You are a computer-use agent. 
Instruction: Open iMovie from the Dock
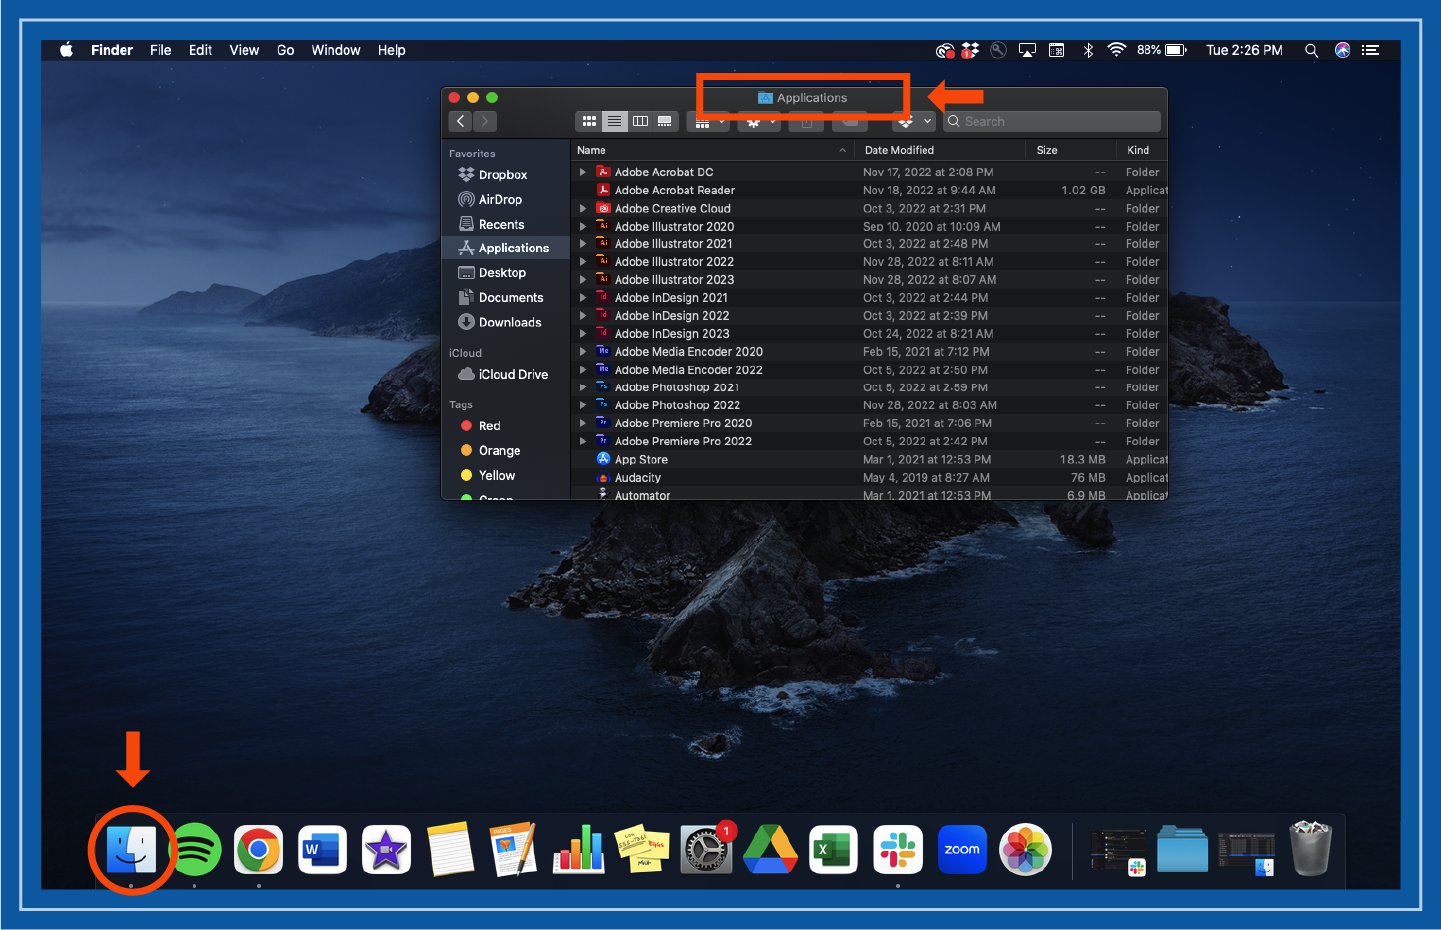(386, 850)
